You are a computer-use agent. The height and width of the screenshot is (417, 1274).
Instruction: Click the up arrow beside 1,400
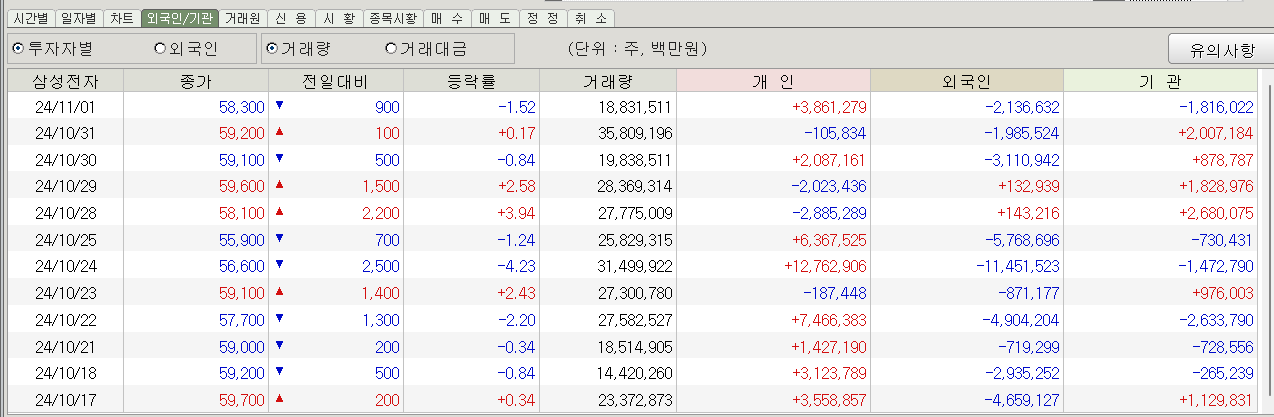coord(280,291)
